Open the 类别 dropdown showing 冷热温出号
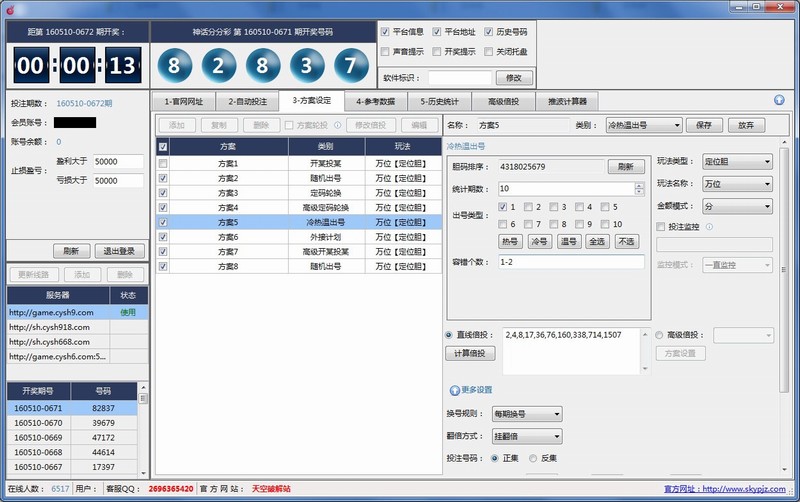800x502 pixels. pos(643,126)
